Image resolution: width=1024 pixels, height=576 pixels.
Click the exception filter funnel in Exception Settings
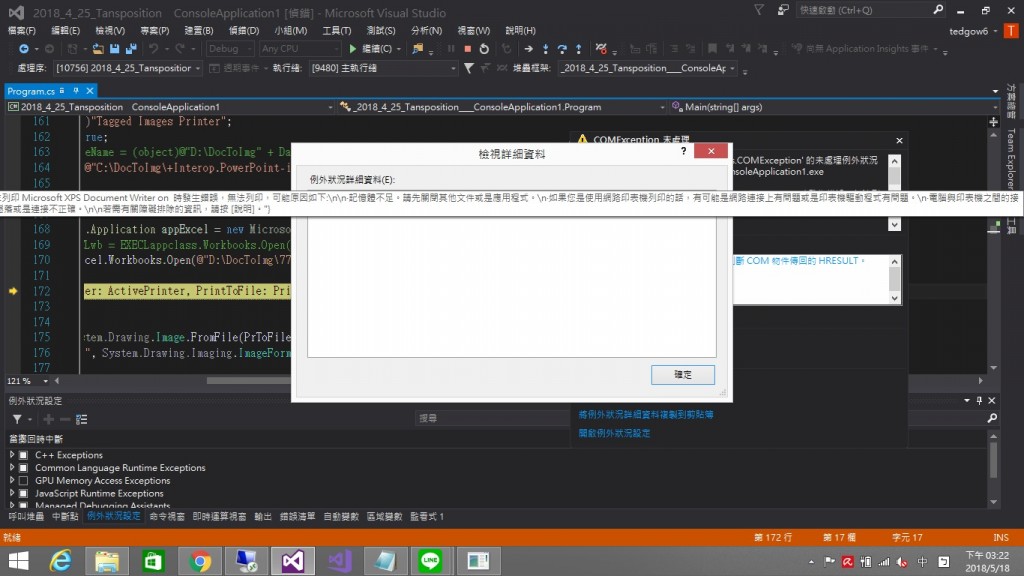point(17,419)
